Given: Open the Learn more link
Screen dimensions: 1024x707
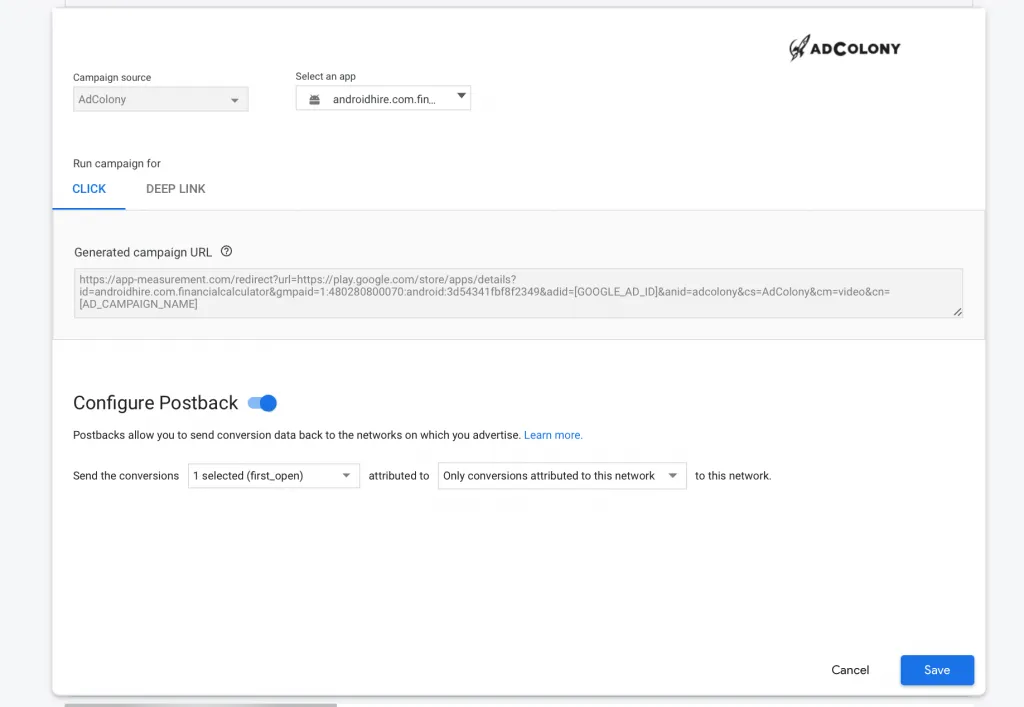Looking at the screenshot, I should tap(553, 435).
